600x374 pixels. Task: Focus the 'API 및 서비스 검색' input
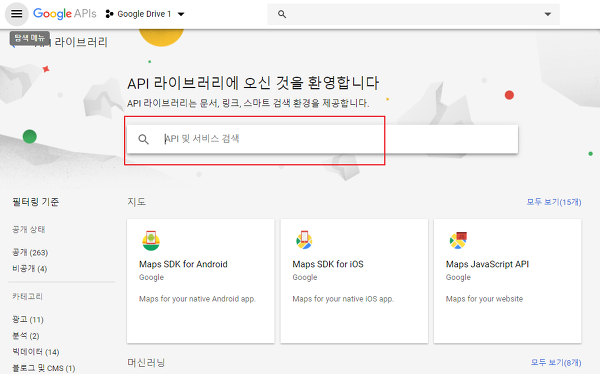[322, 139]
